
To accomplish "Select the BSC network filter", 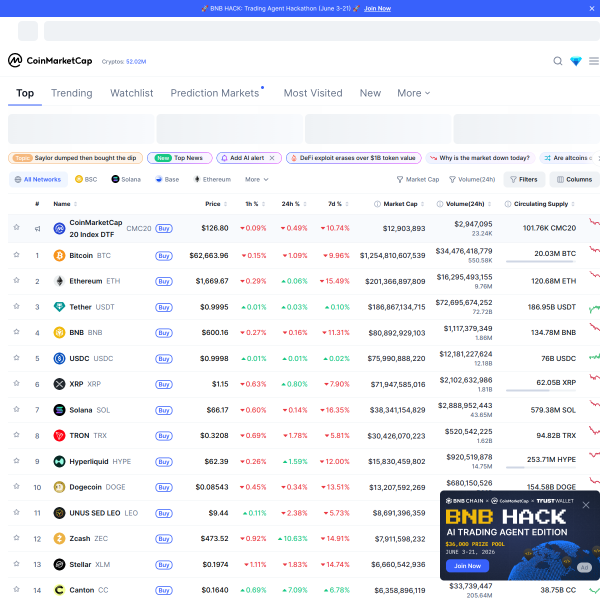I will click(x=86, y=179).
